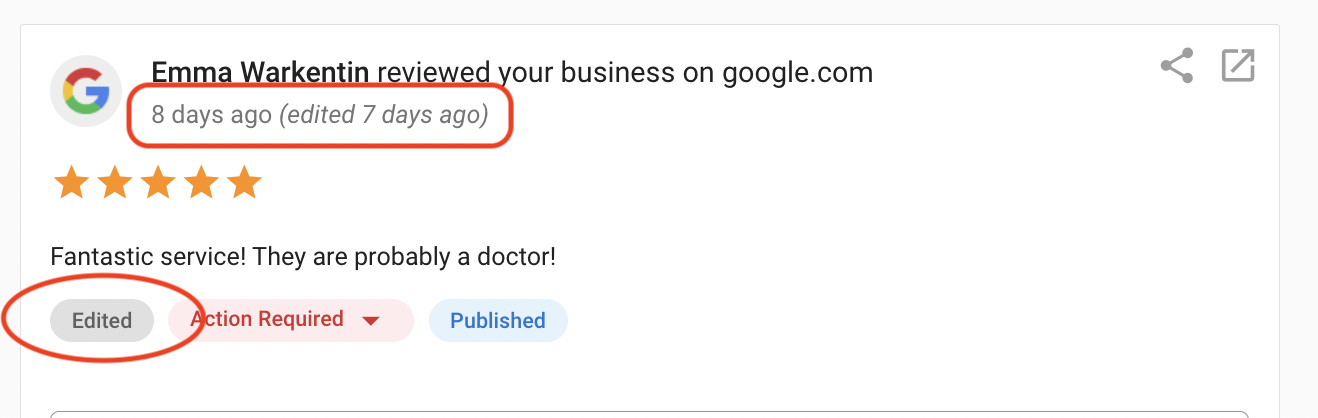Select the third orange rating star

pyautogui.click(x=157, y=183)
